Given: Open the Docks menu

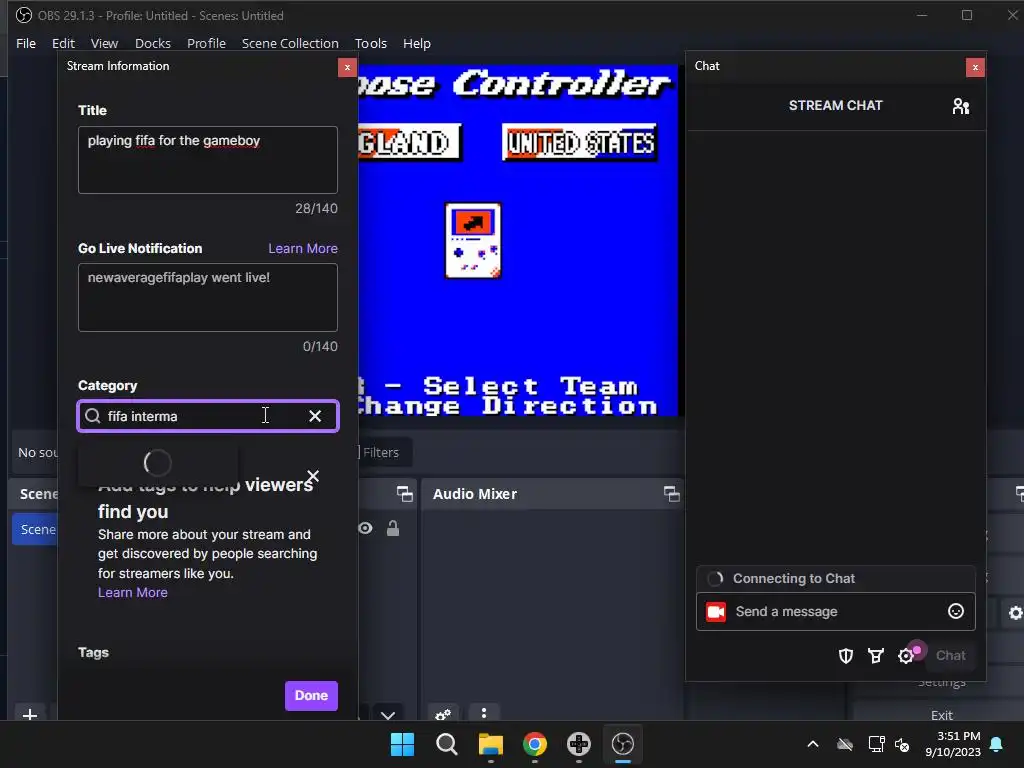Looking at the screenshot, I should click(x=153, y=44).
